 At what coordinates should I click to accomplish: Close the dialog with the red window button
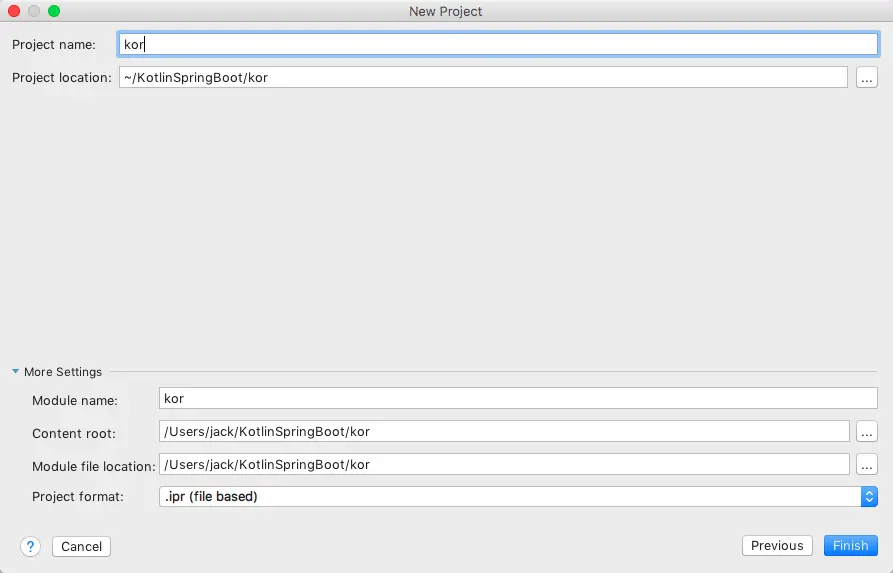[14, 11]
